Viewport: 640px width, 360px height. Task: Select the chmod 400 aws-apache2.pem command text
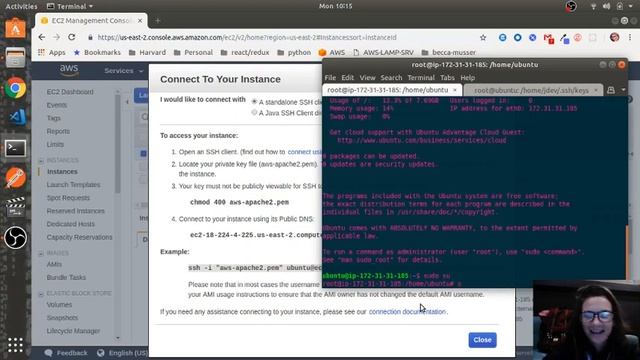(x=239, y=202)
